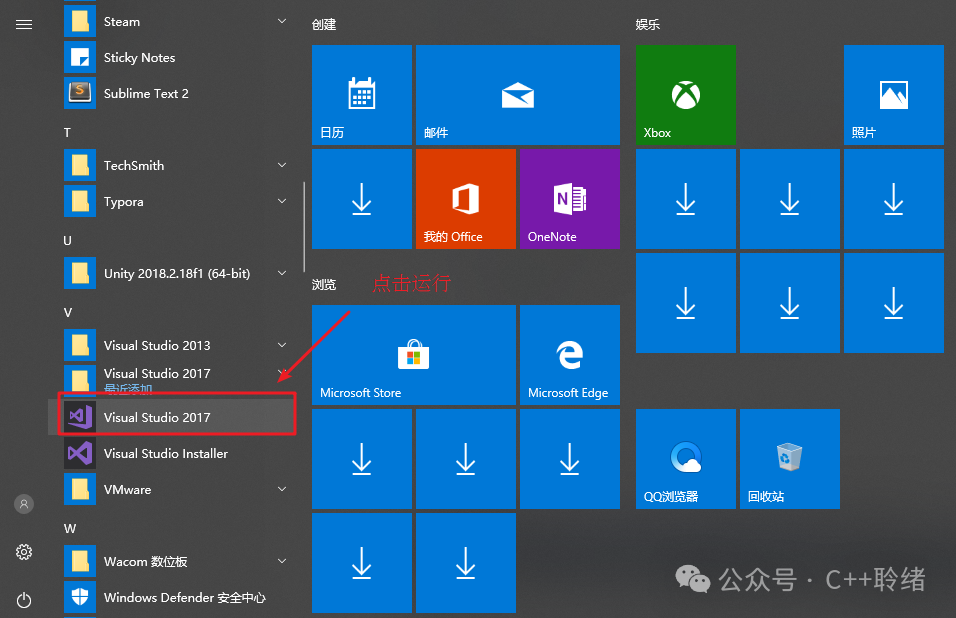Screen dimensions: 956x618
Task: Open the 日历 calendar tile
Action: pos(362,95)
